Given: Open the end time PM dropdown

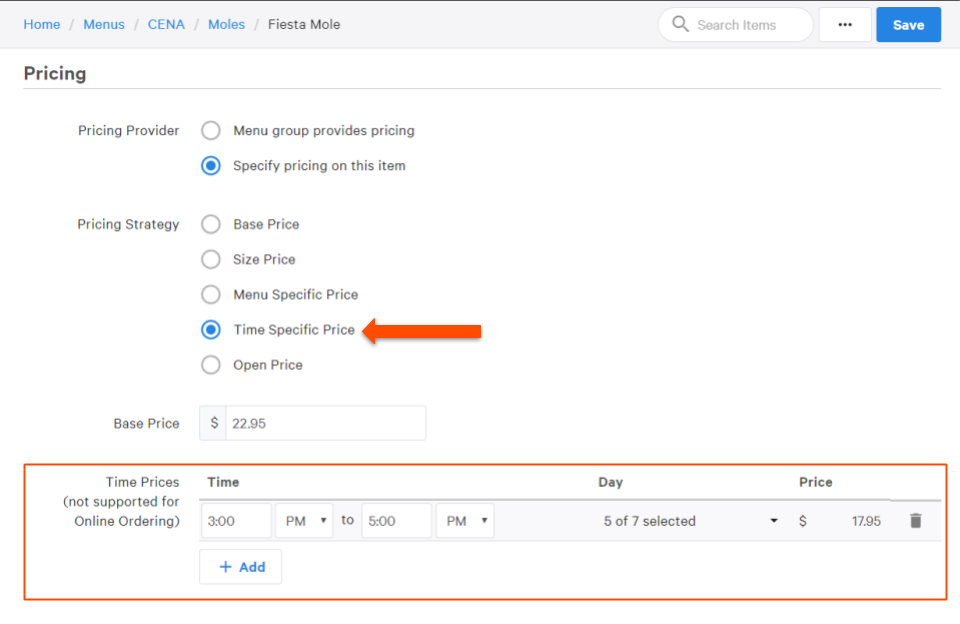Looking at the screenshot, I should point(465,520).
